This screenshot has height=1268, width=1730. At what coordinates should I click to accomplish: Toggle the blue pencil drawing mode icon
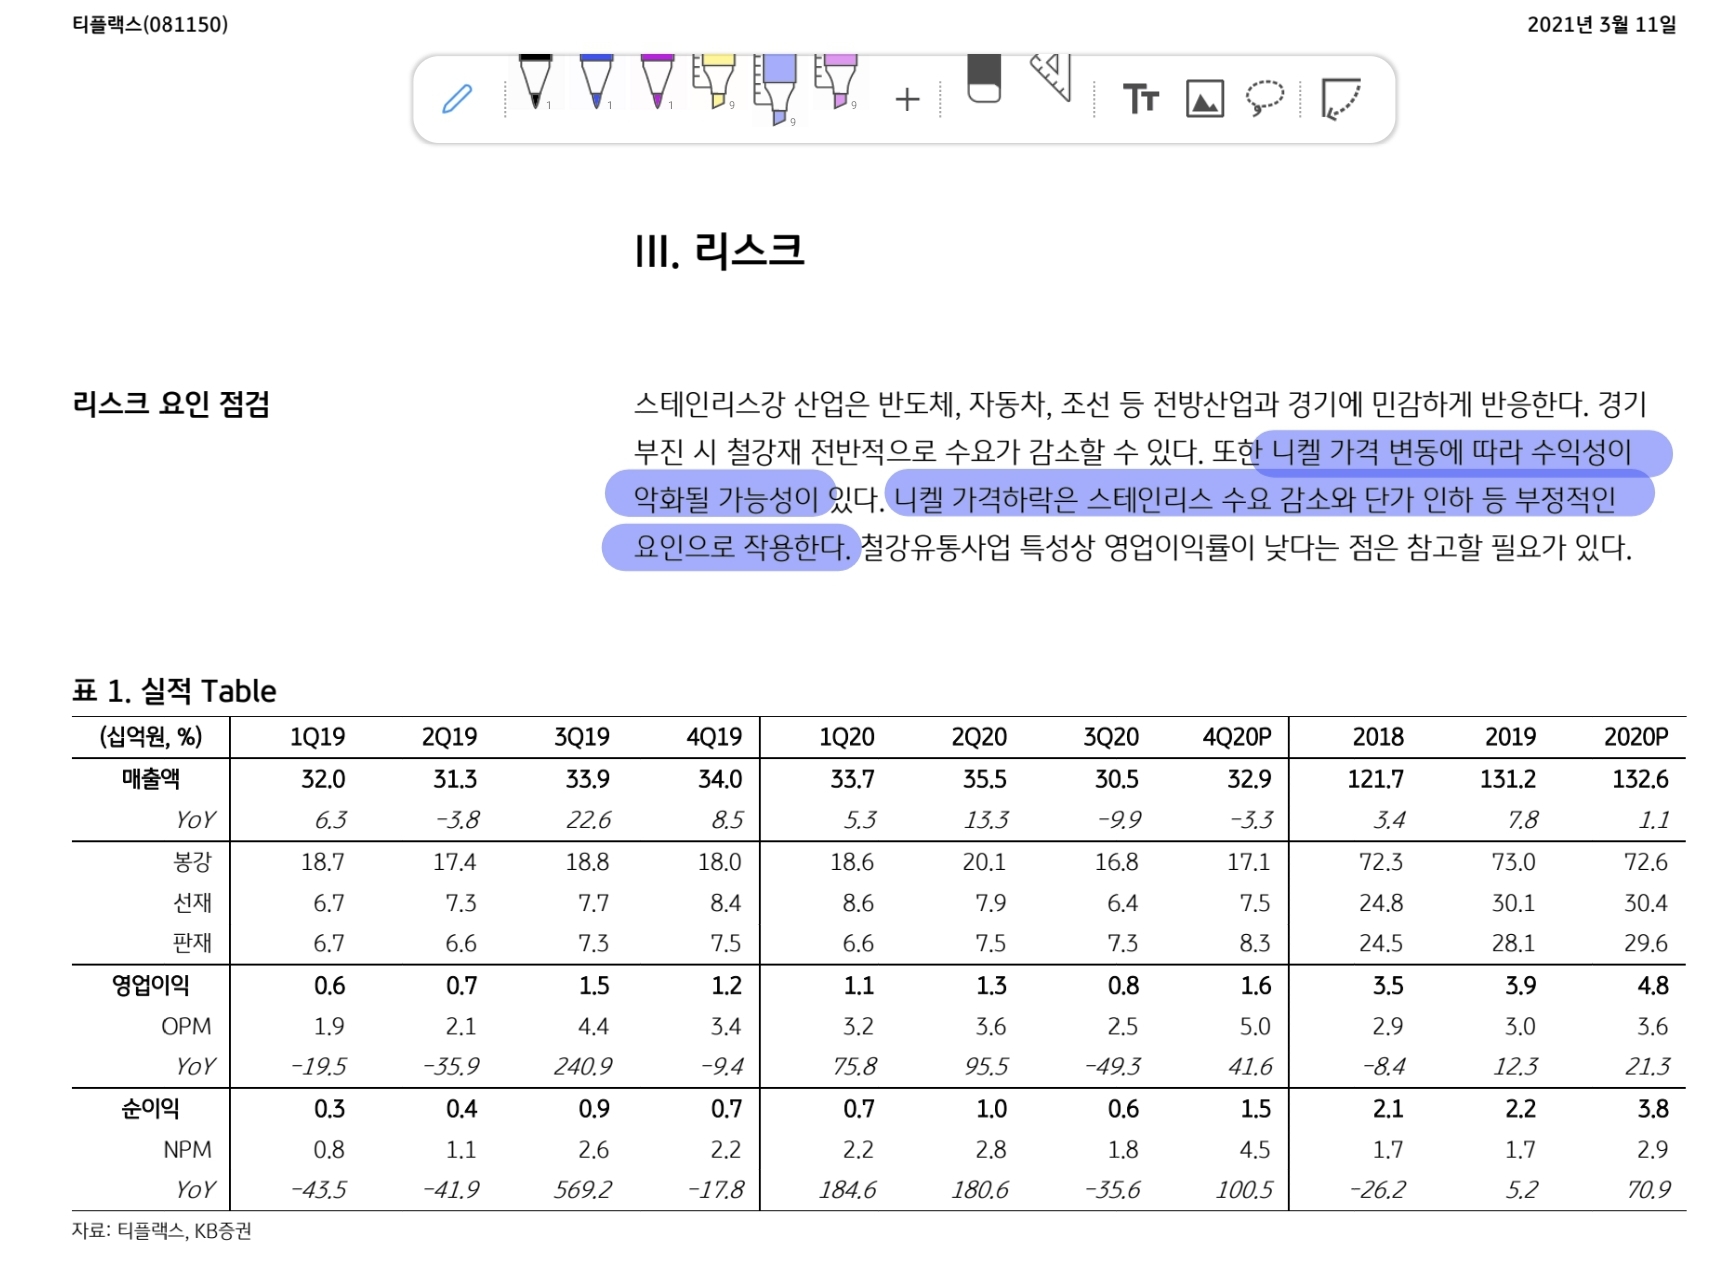[457, 99]
